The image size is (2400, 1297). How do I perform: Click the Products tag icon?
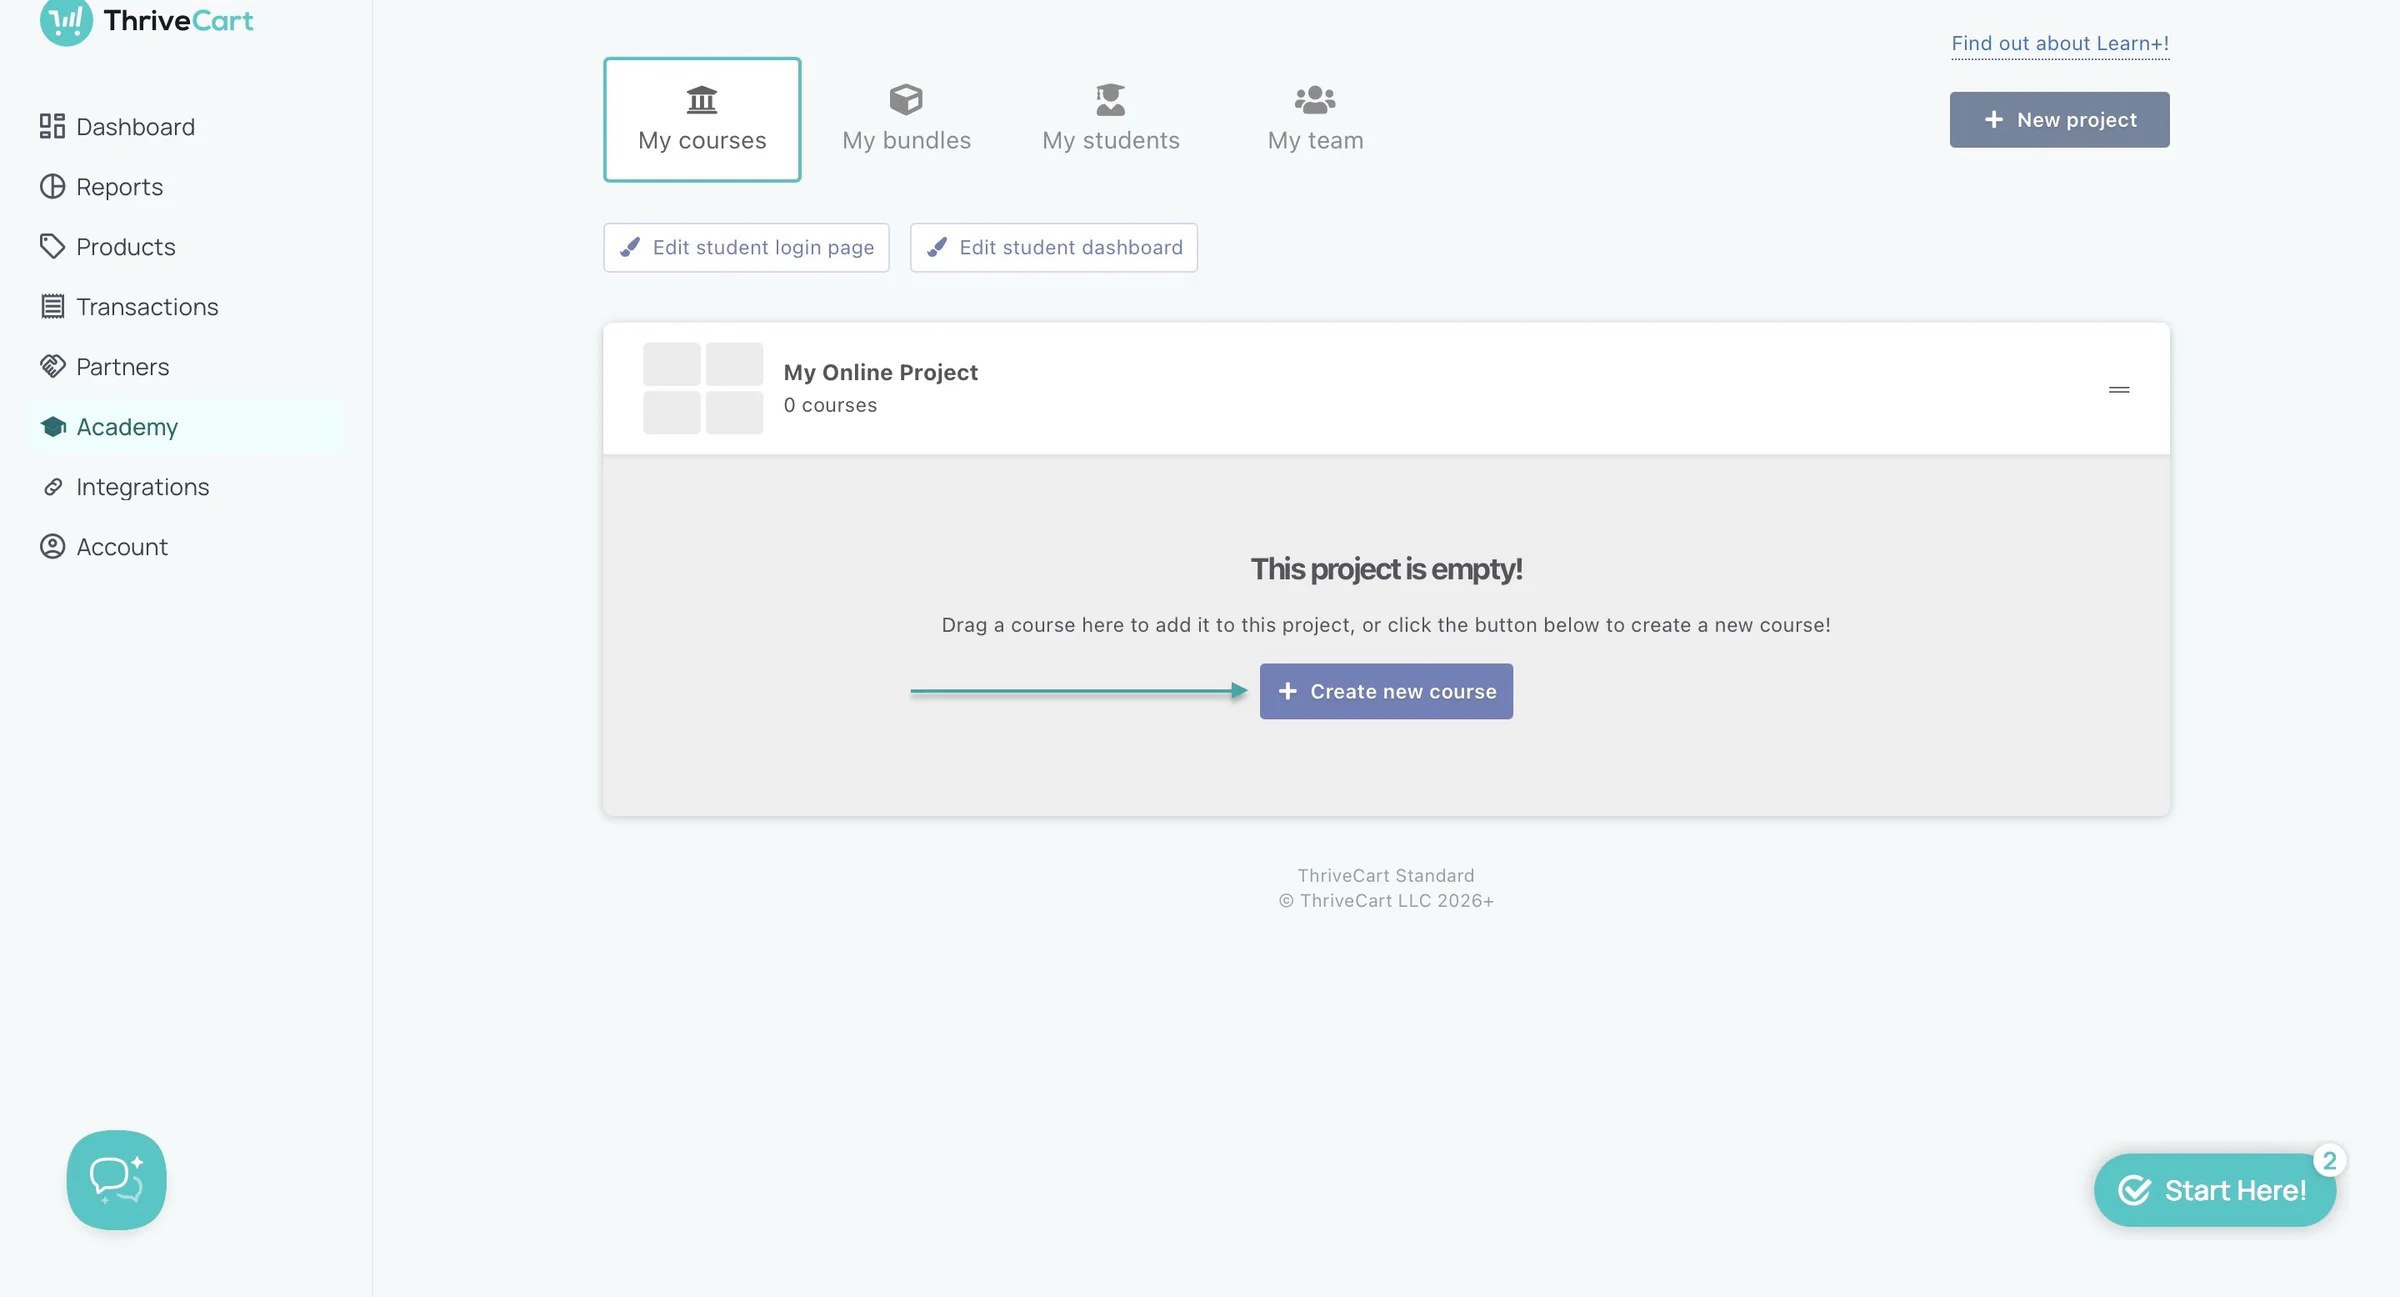coord(52,246)
